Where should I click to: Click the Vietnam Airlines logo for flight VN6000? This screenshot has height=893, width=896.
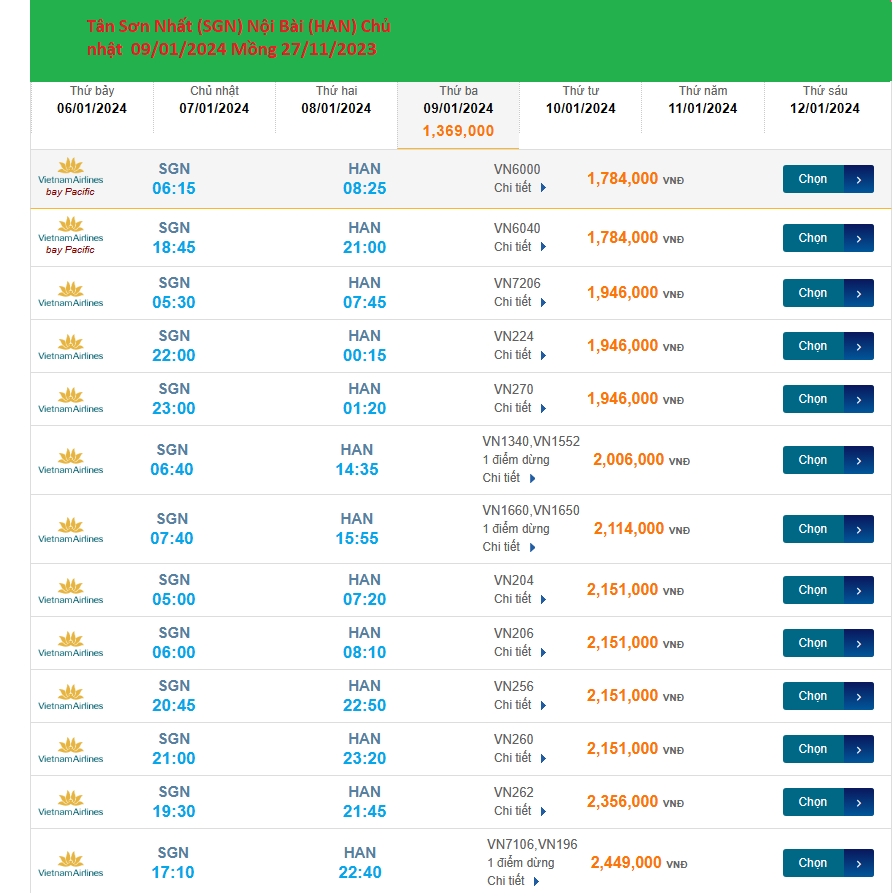pos(70,170)
